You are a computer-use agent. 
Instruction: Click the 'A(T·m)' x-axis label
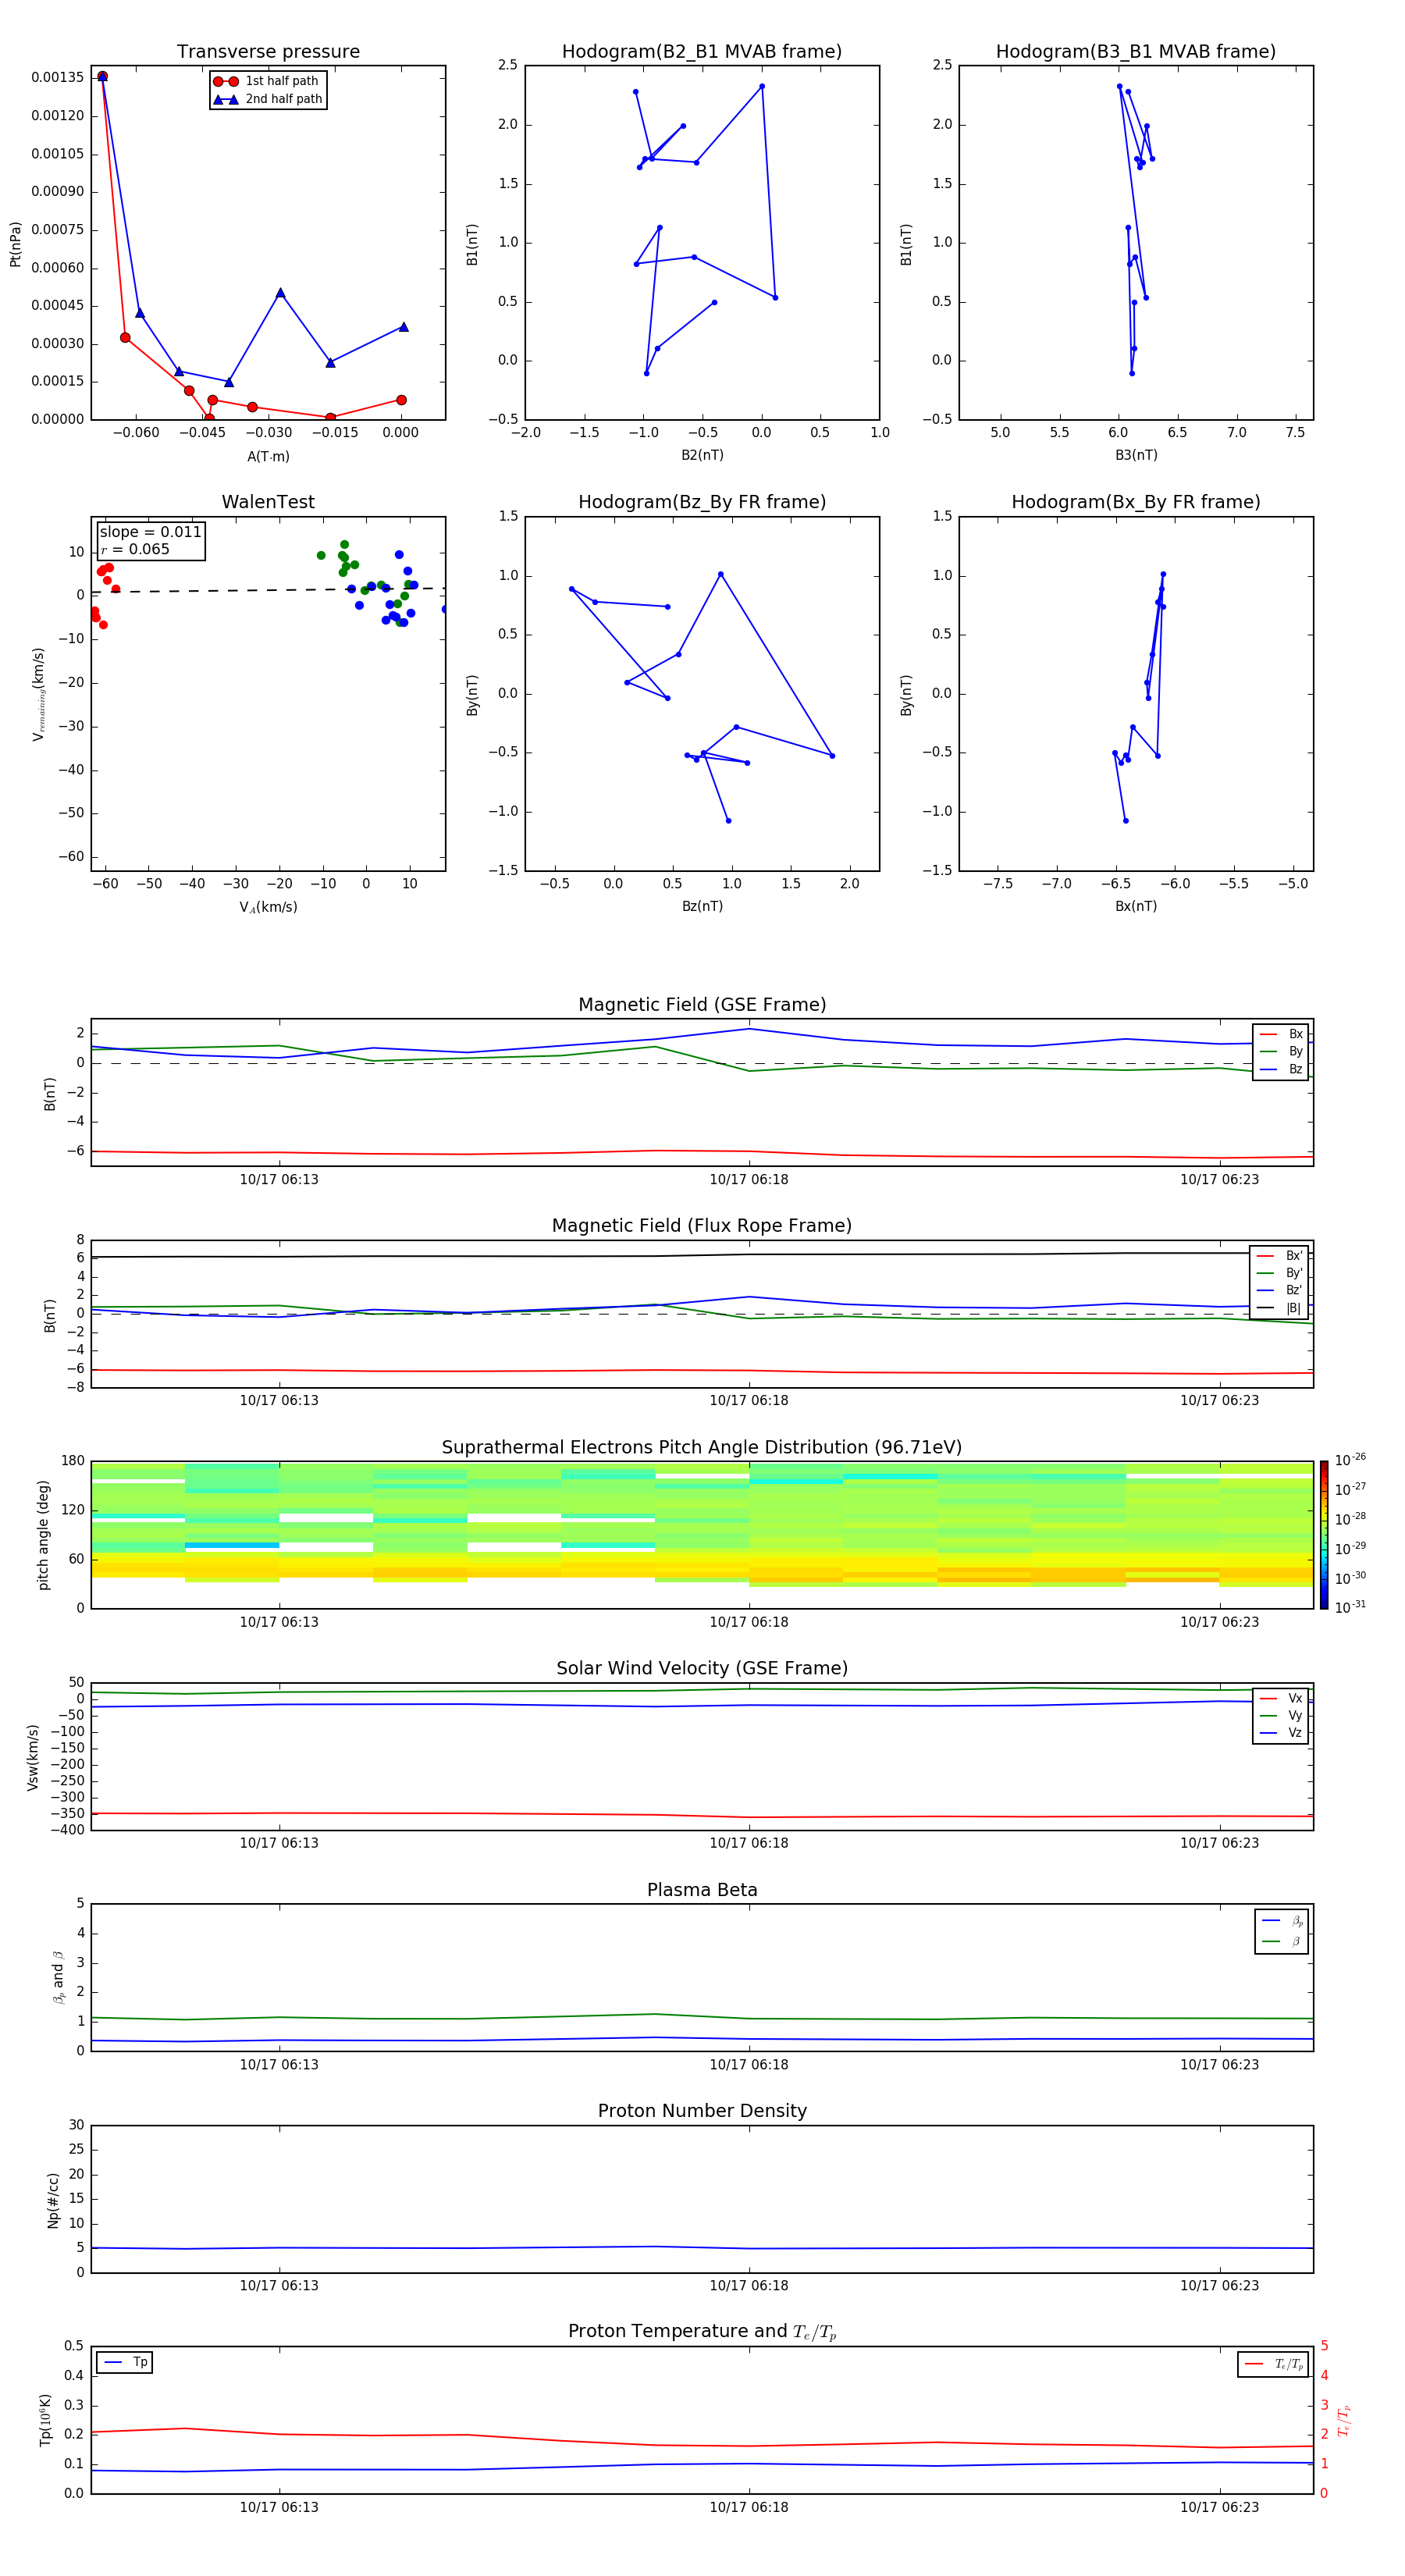(x=268, y=456)
